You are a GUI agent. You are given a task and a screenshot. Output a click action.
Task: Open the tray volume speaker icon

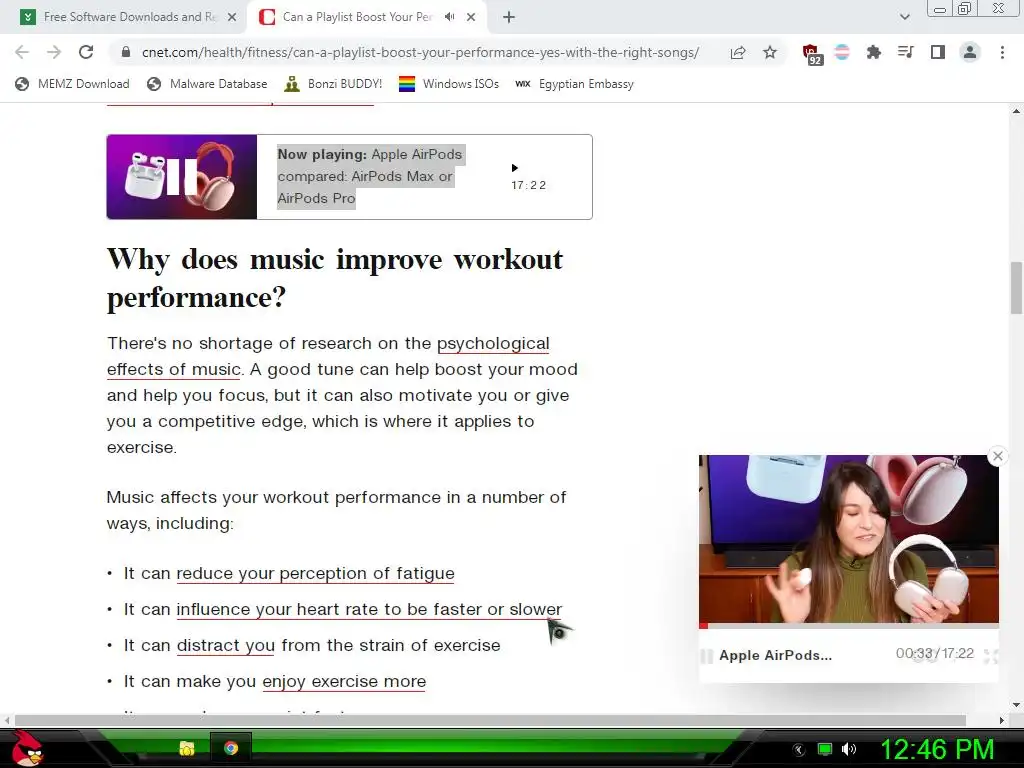click(x=848, y=749)
